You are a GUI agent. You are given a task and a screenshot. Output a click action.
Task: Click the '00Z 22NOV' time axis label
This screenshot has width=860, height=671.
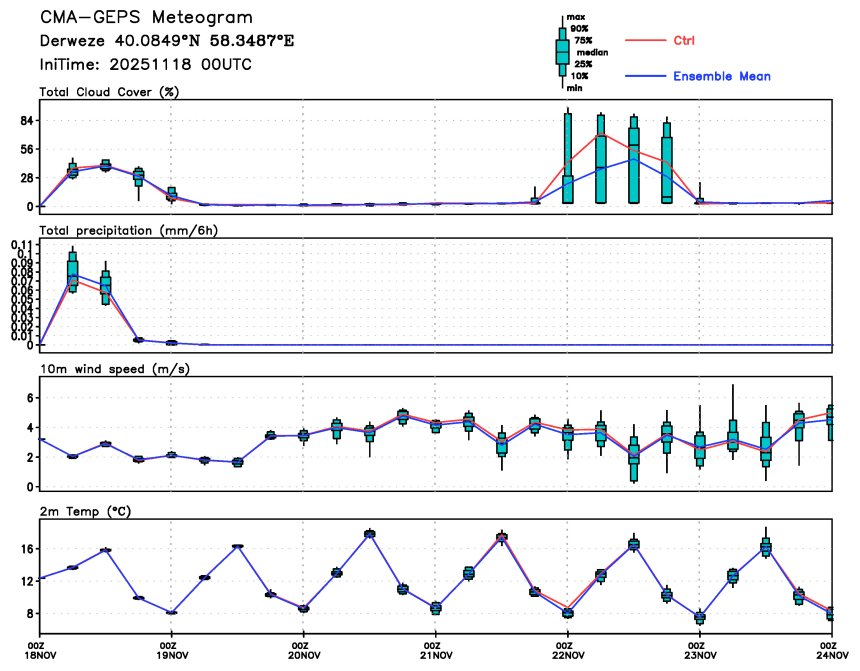click(x=568, y=651)
